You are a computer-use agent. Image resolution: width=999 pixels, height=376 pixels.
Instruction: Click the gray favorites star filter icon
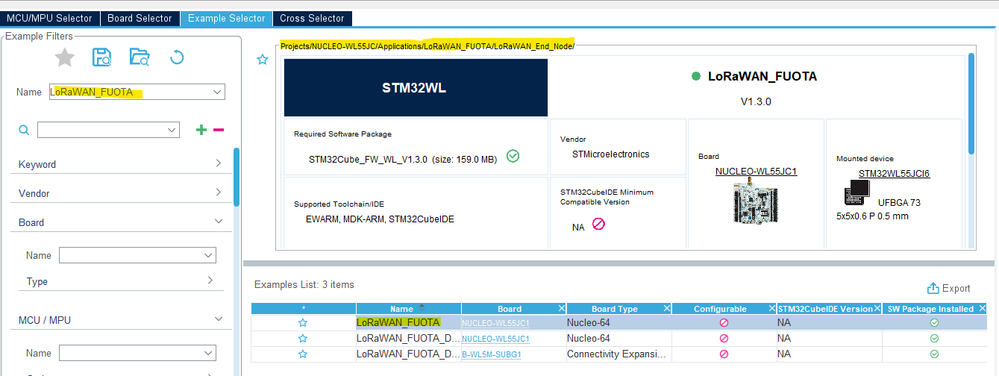(64, 58)
